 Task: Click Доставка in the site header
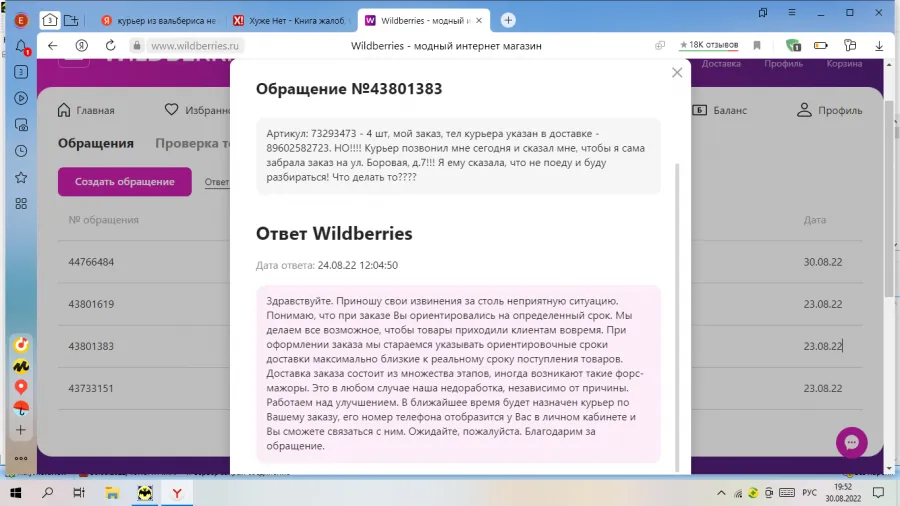pos(721,64)
